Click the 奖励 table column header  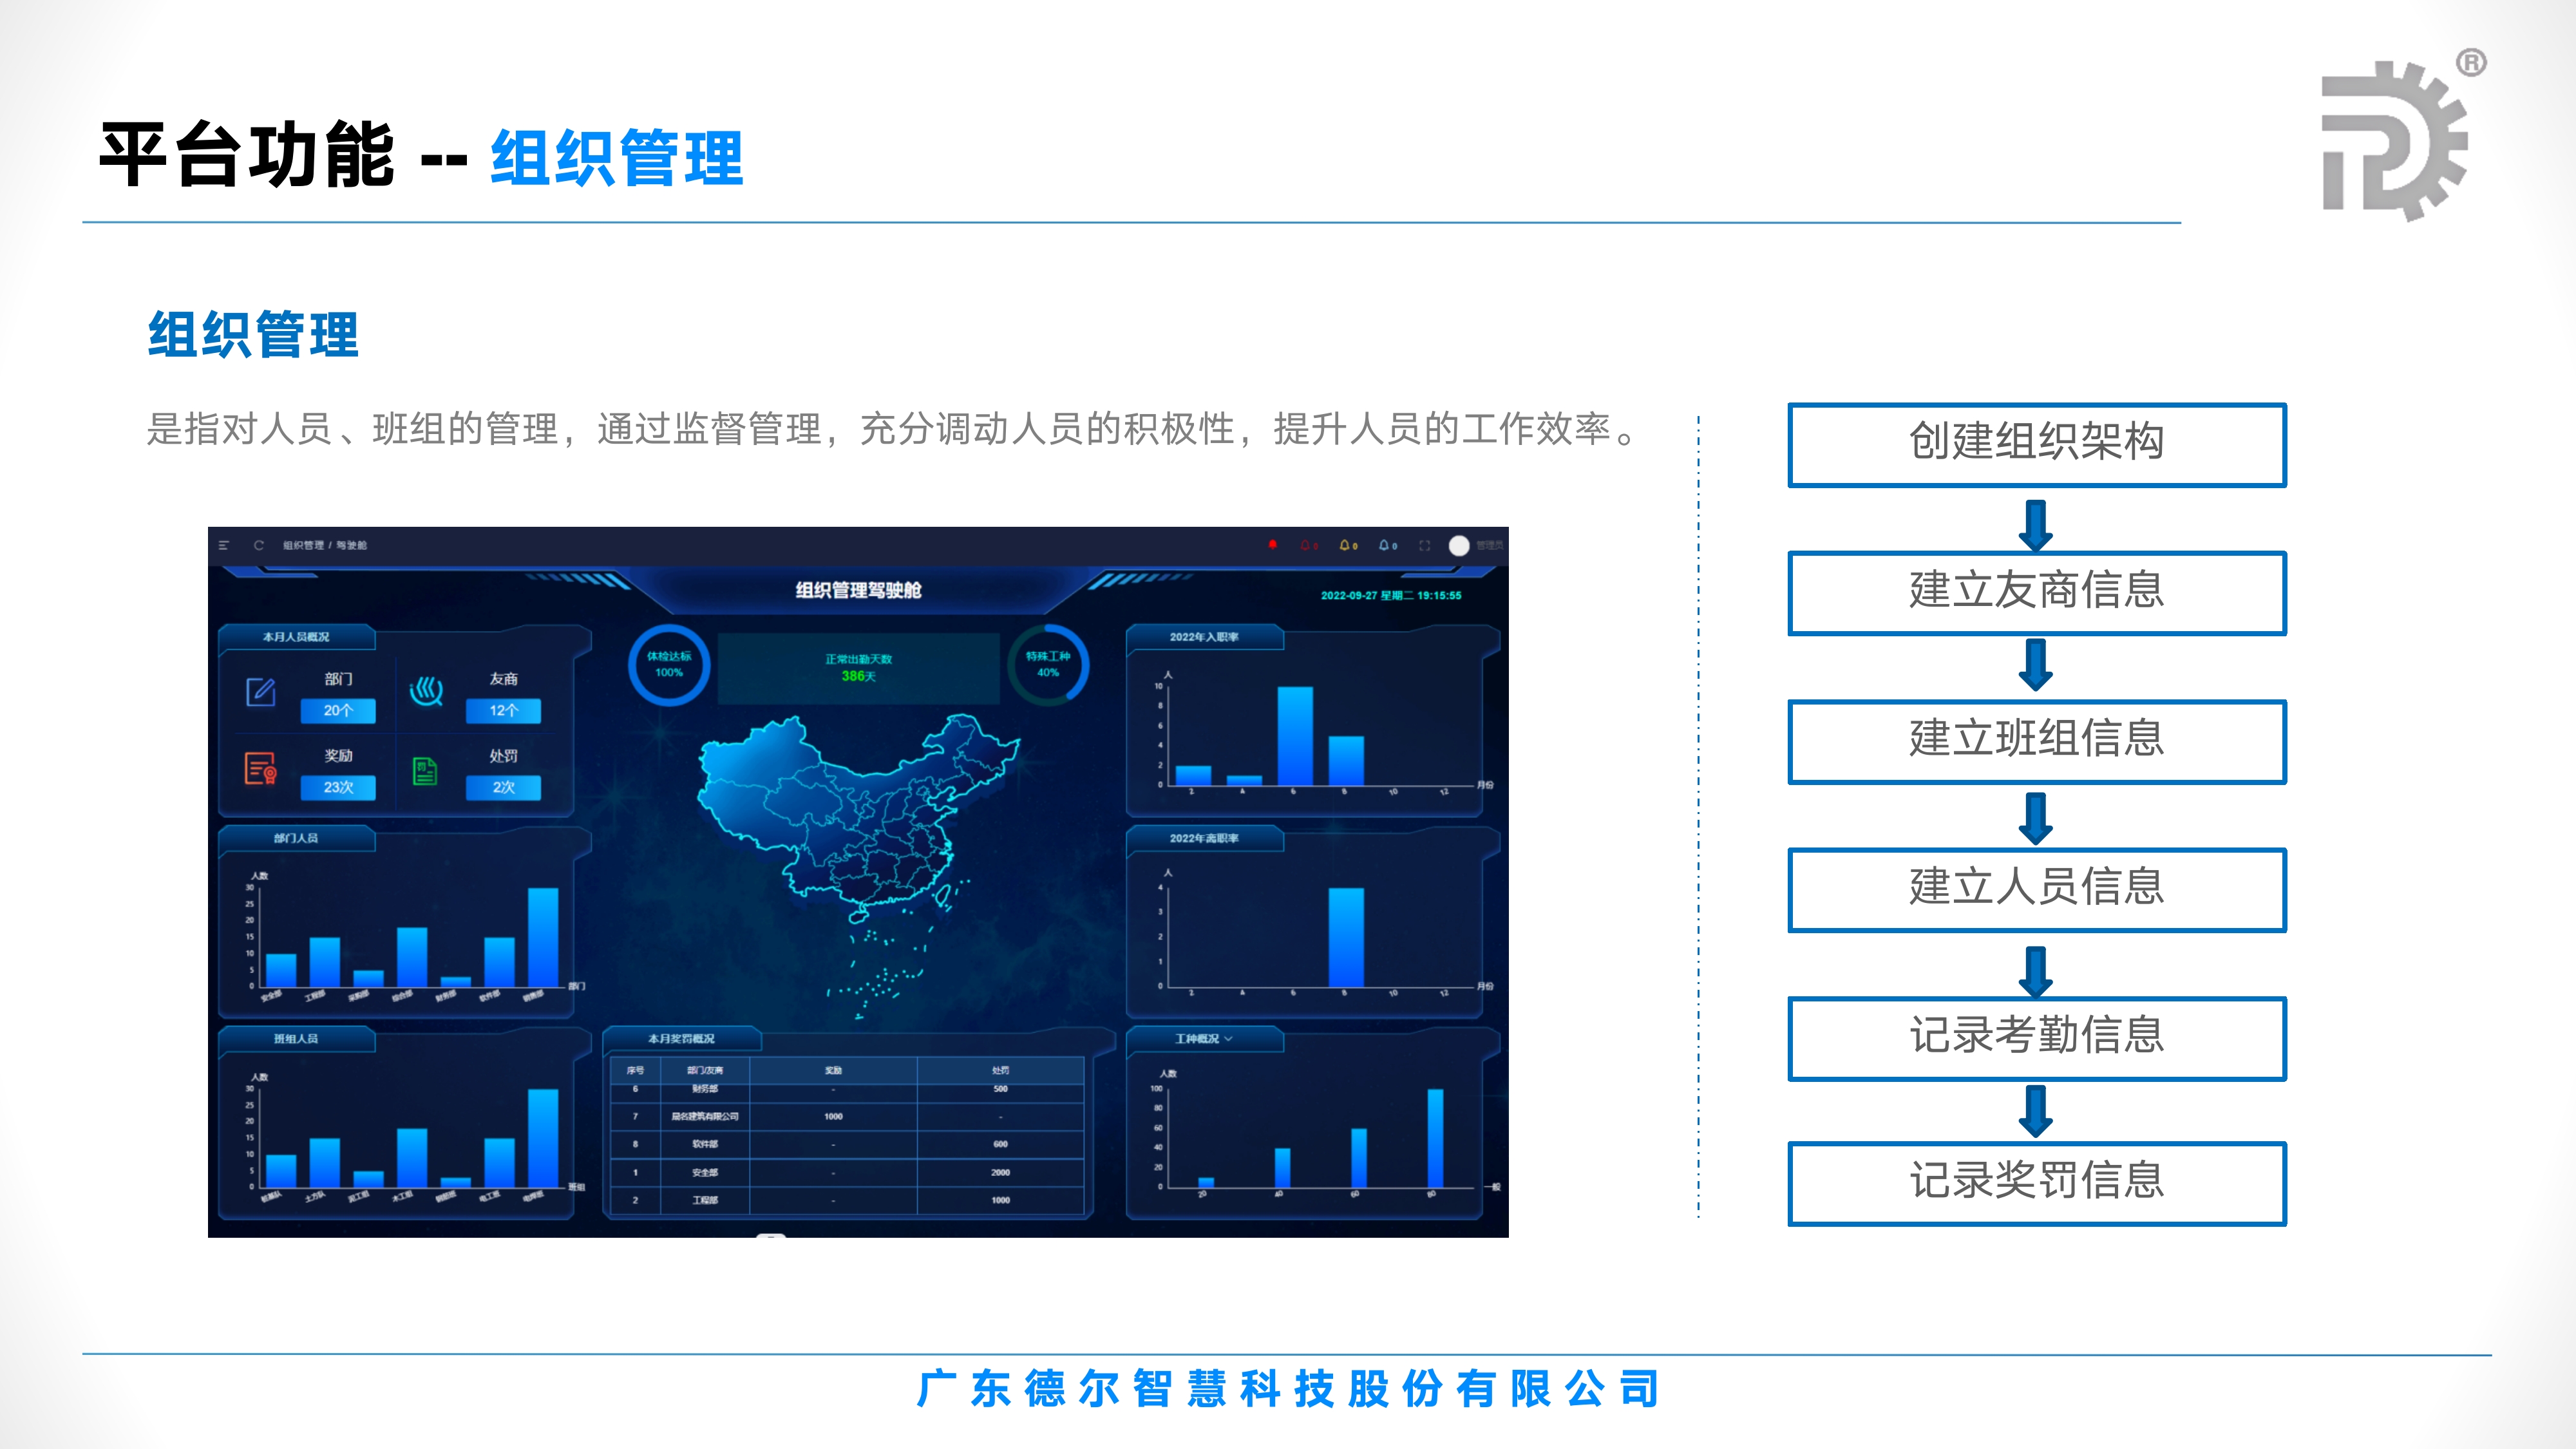pyautogui.click(x=833, y=1070)
